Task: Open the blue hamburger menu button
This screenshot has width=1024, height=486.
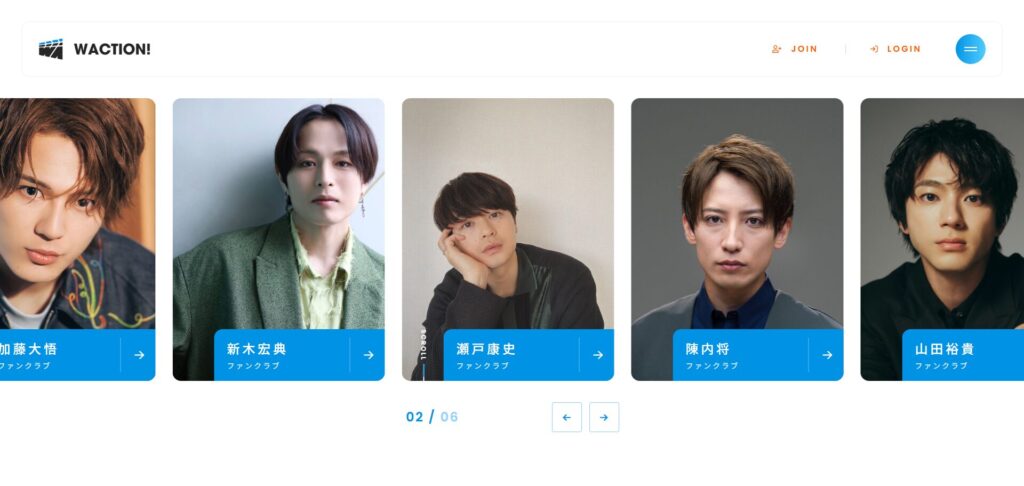Action: (x=970, y=49)
